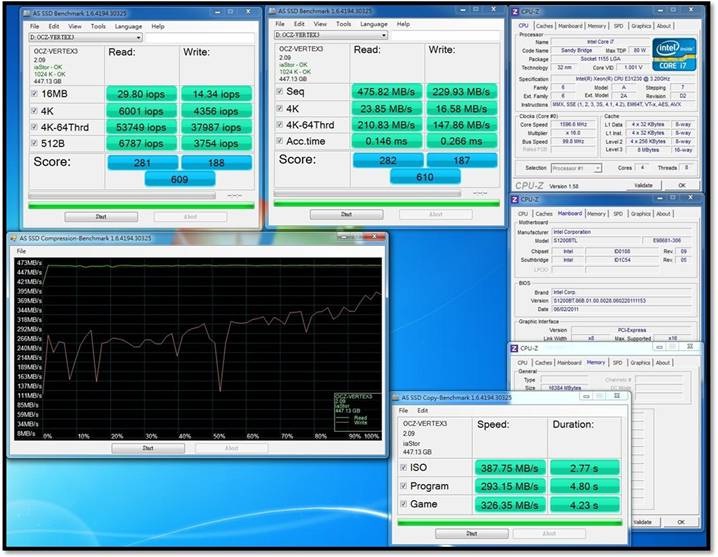Click the read score 282 field
This screenshot has width=718, height=557.
[x=388, y=160]
